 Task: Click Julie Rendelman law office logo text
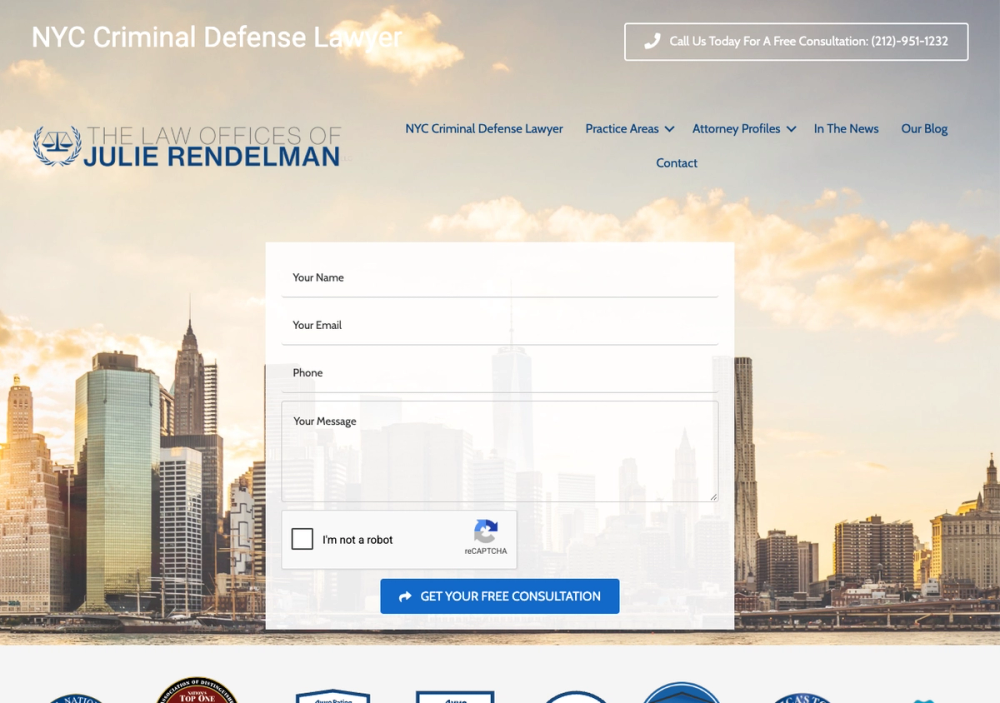click(x=212, y=146)
